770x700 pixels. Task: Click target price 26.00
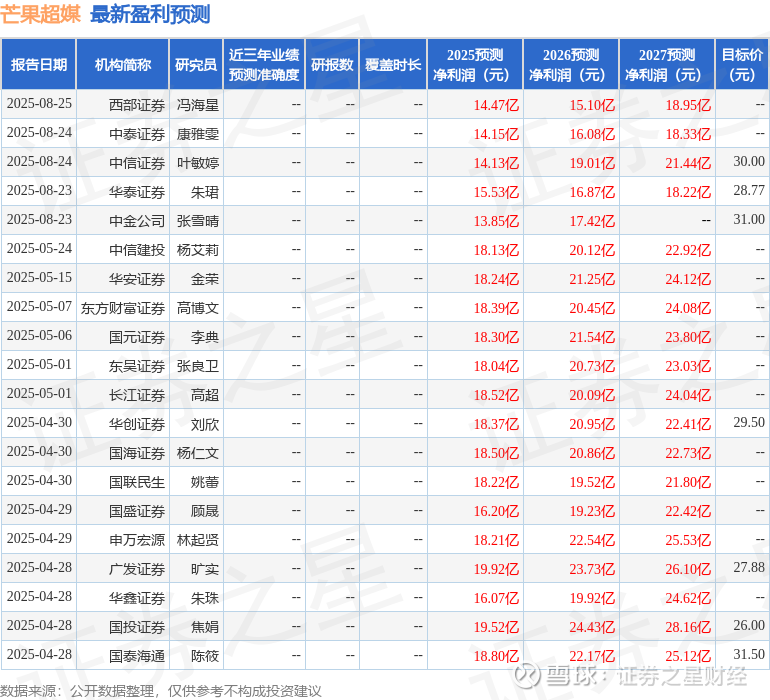click(749, 625)
